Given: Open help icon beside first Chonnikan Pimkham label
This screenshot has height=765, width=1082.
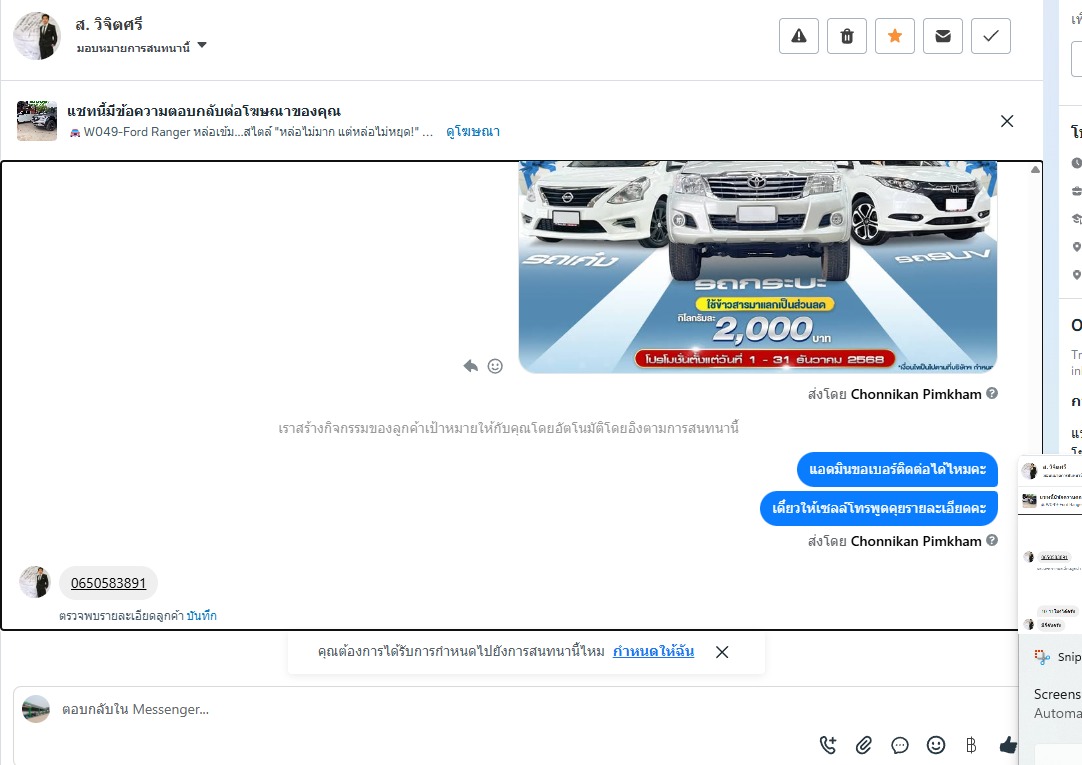Looking at the screenshot, I should [992, 393].
